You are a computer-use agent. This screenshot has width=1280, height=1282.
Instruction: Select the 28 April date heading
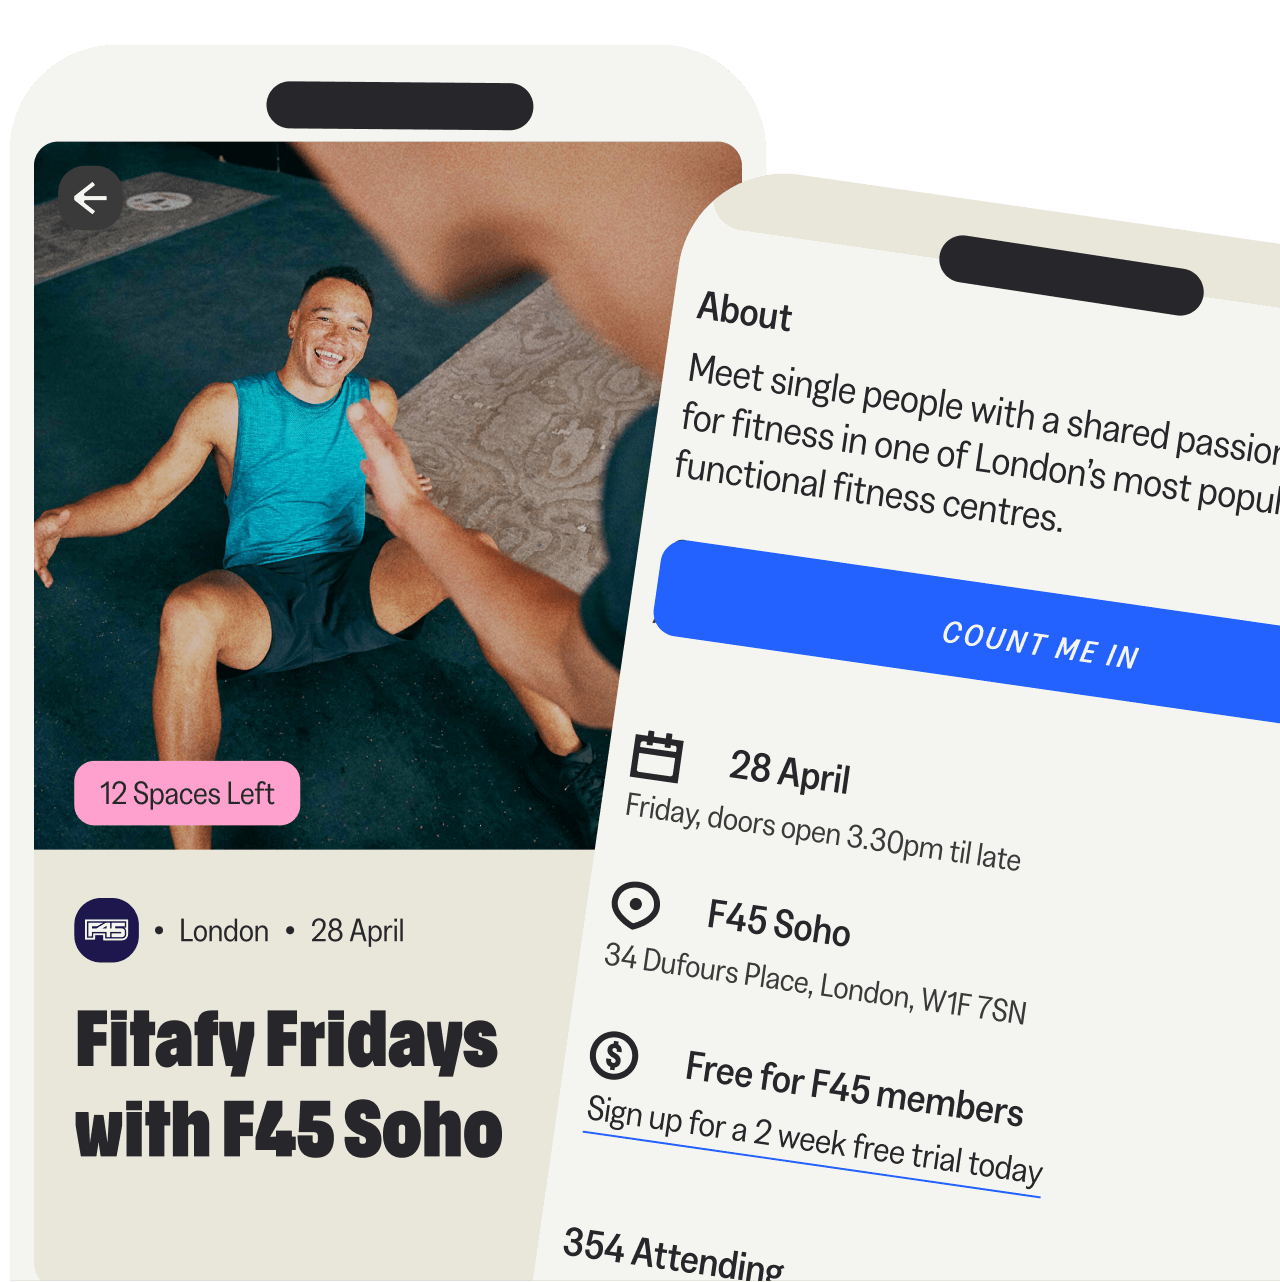click(x=790, y=772)
